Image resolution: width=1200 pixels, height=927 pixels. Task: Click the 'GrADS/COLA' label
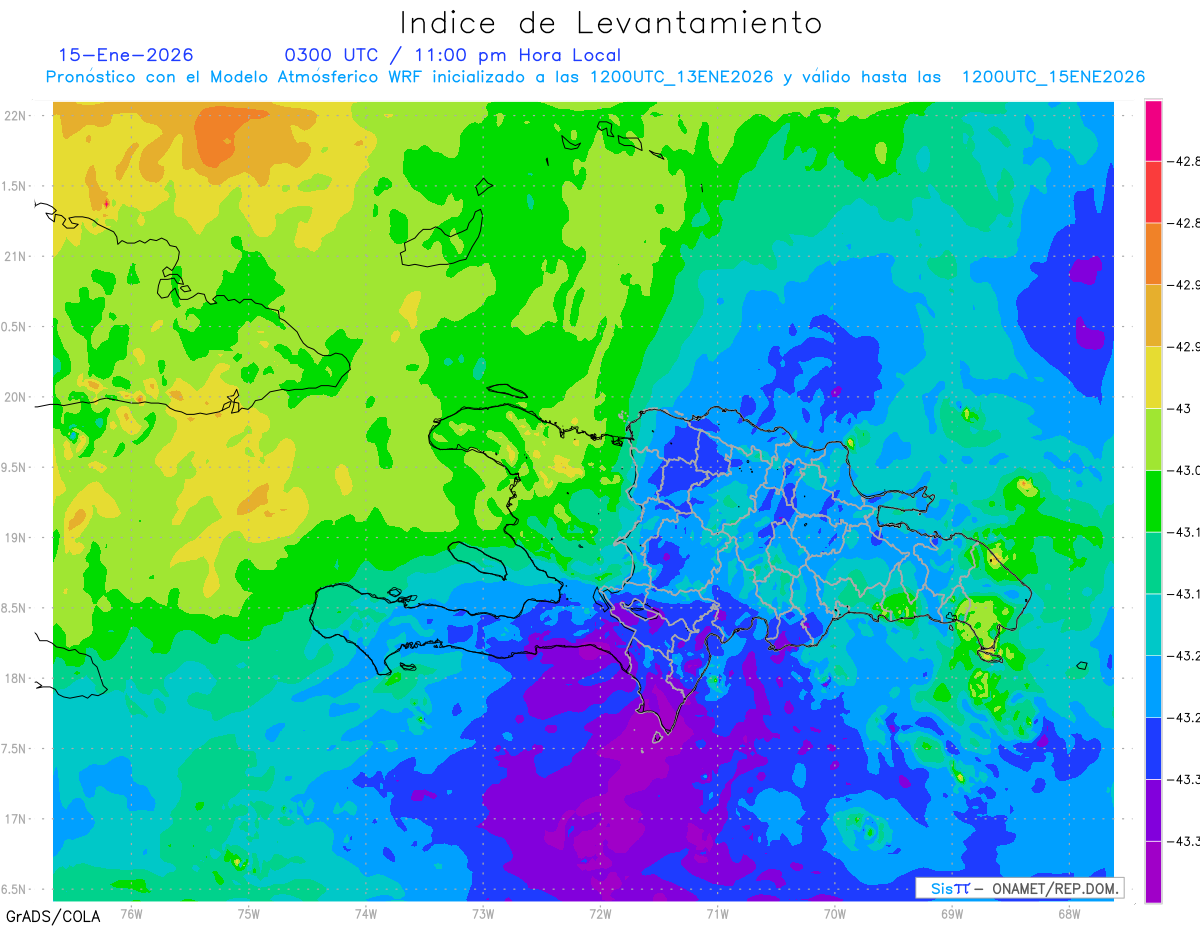tap(51, 916)
